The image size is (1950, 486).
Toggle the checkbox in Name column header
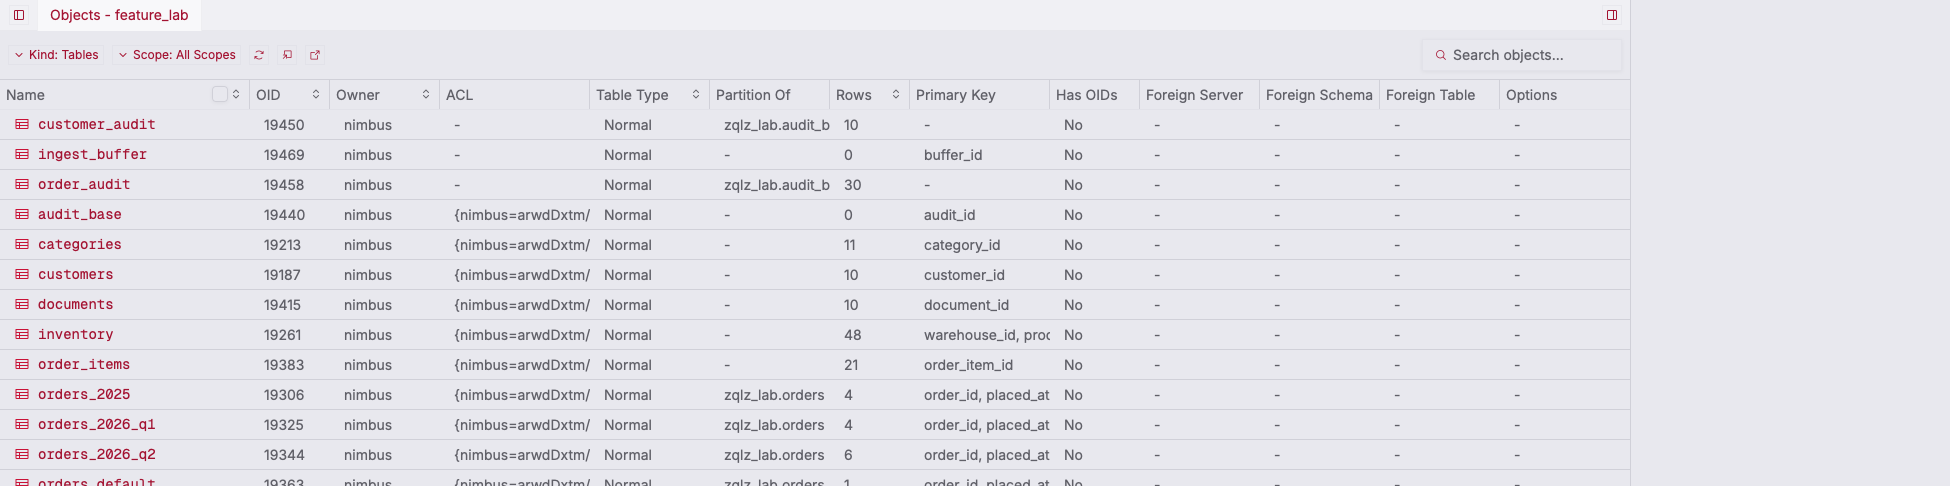point(220,94)
